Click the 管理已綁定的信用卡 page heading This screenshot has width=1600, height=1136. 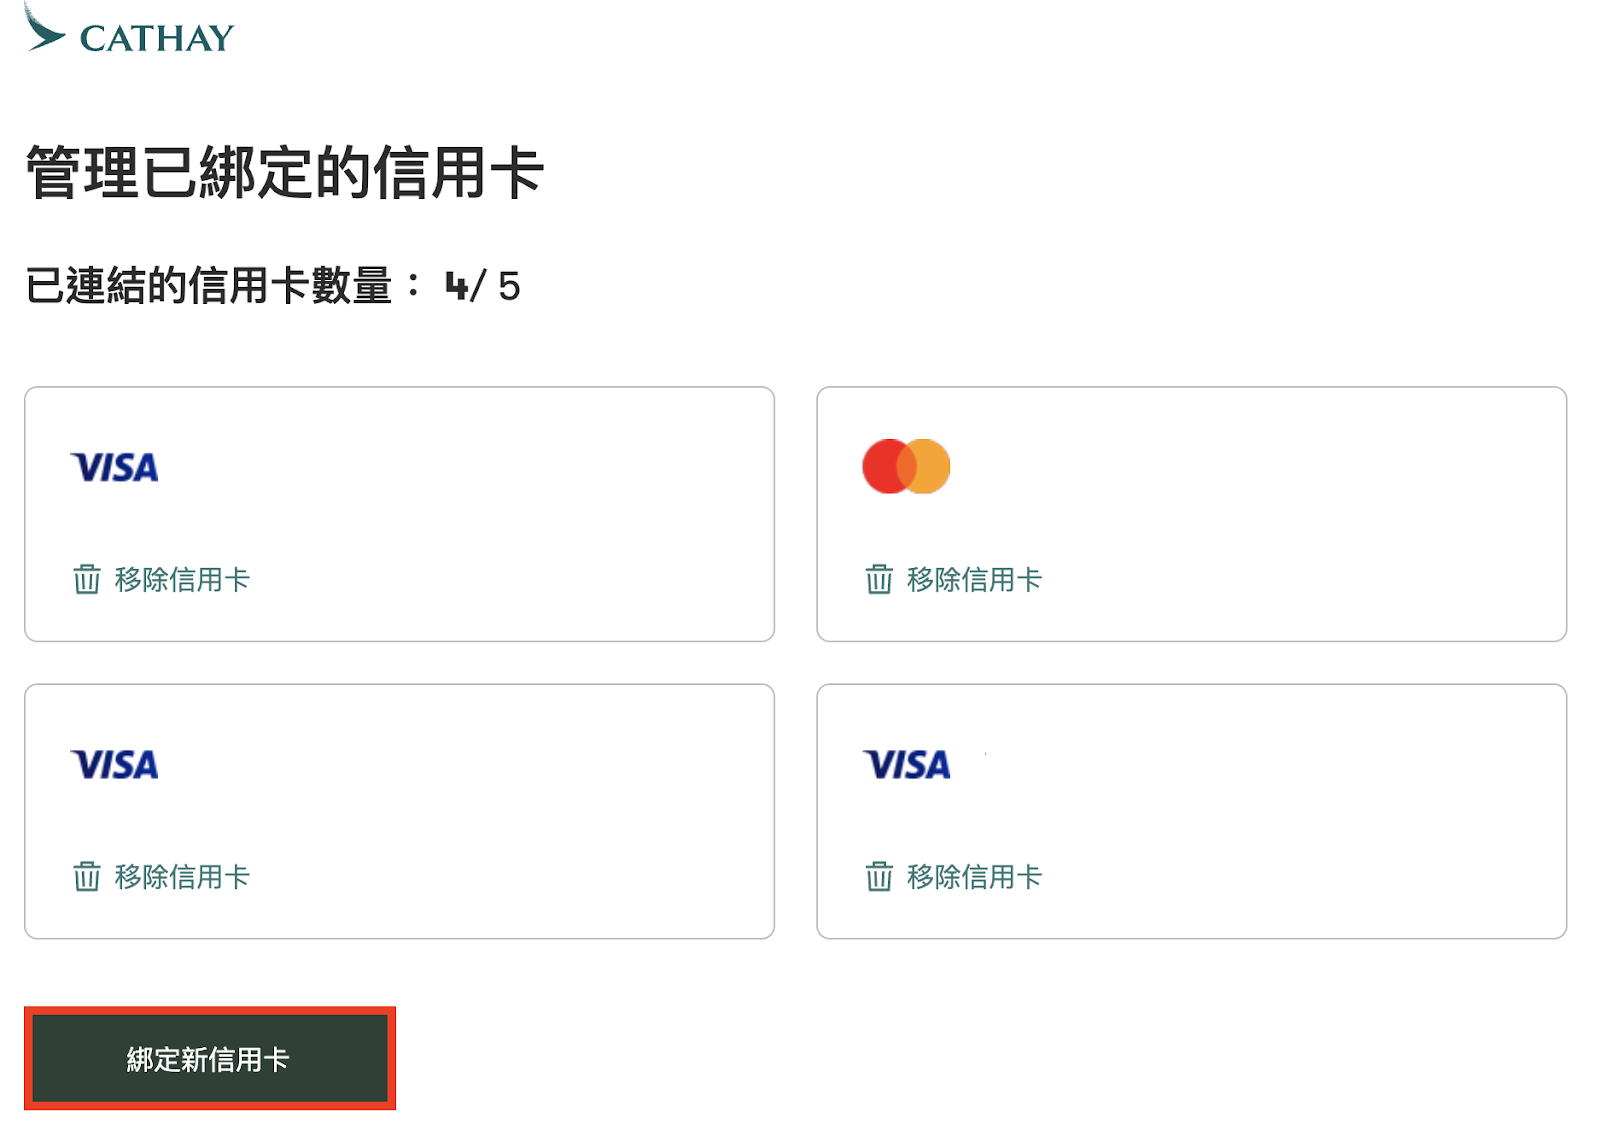tap(285, 172)
